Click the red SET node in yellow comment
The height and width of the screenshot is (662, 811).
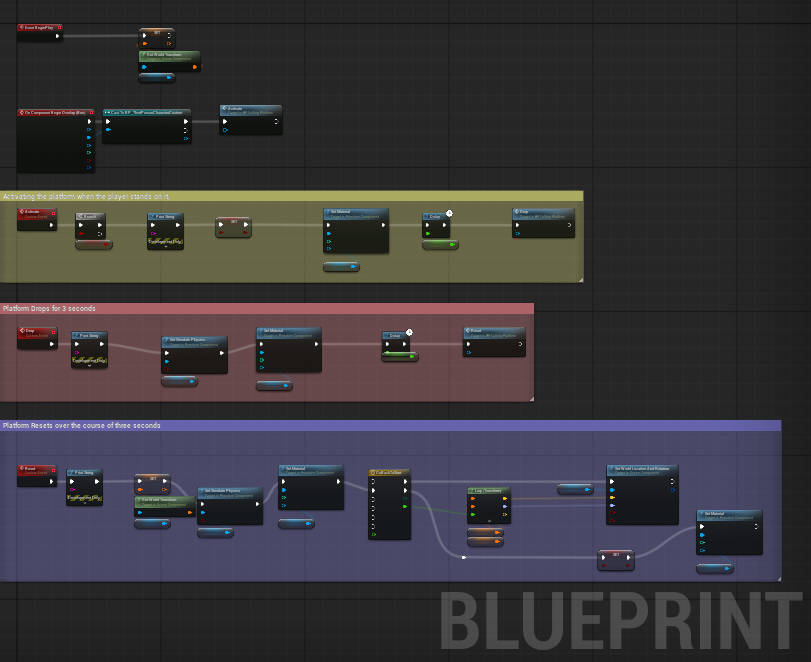pos(233,228)
